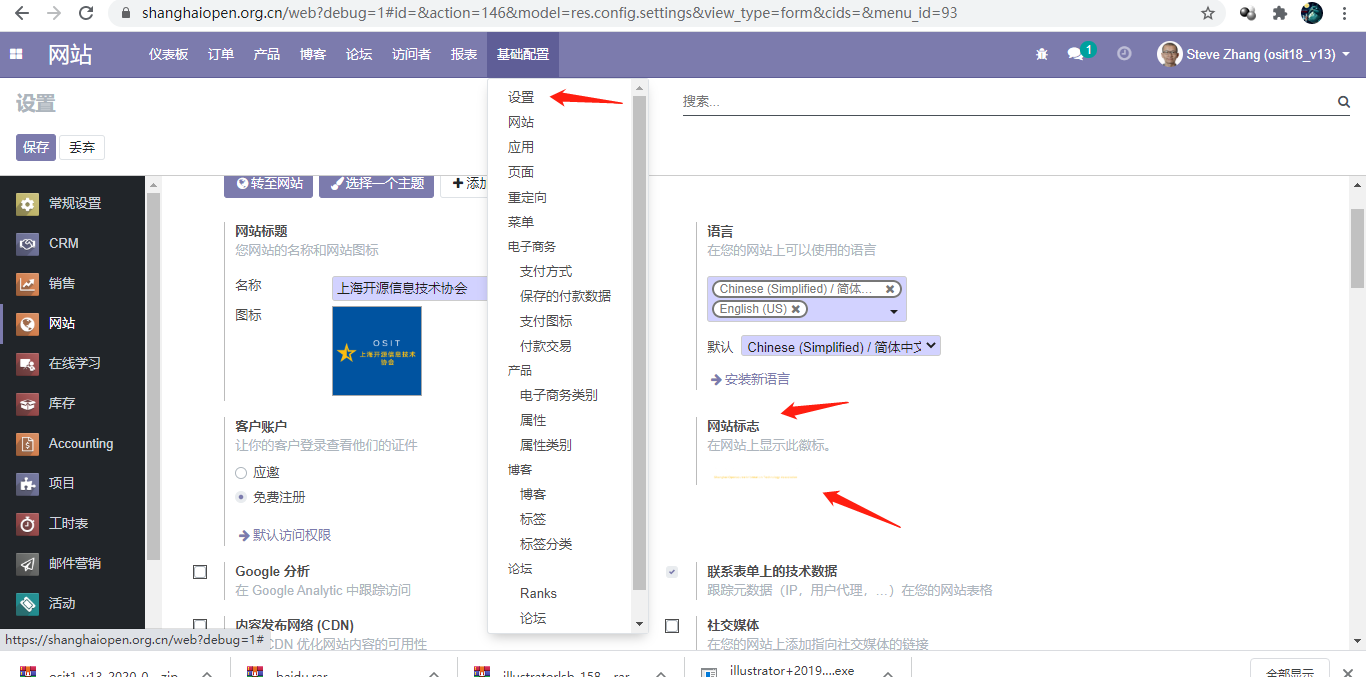Click the 保存 button

coord(36,147)
